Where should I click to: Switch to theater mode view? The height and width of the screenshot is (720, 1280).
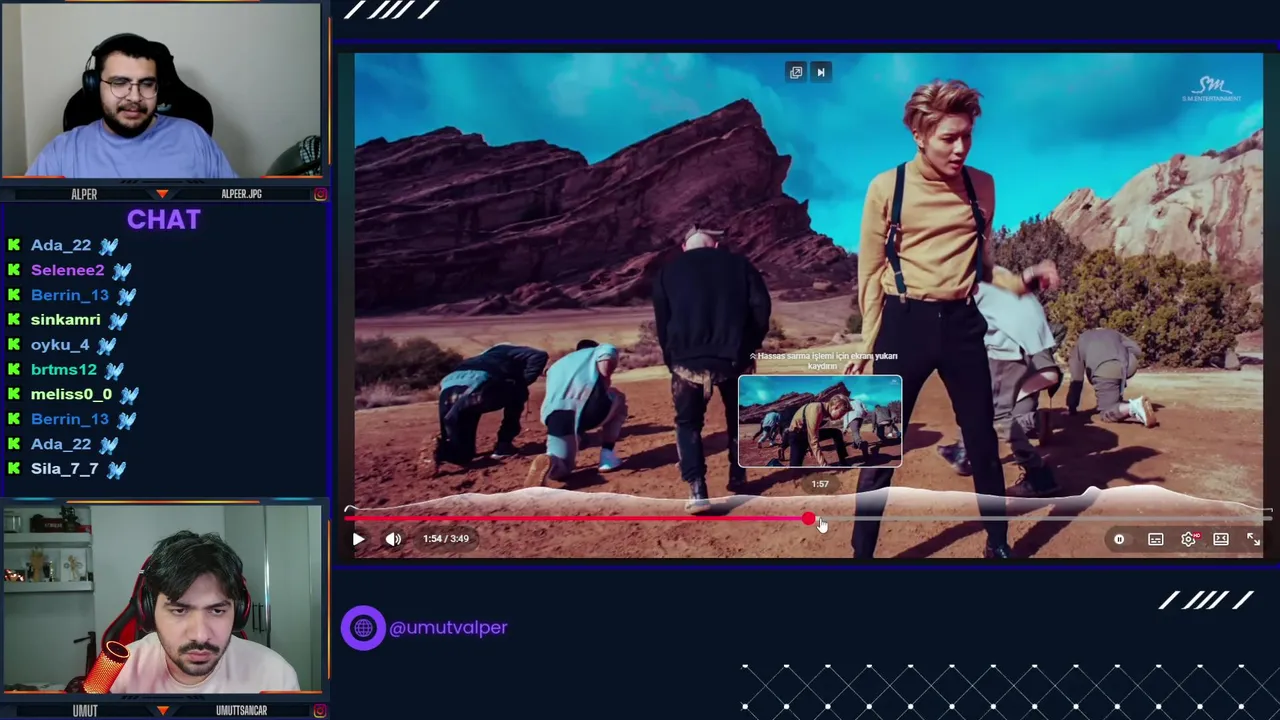pyautogui.click(x=1221, y=539)
